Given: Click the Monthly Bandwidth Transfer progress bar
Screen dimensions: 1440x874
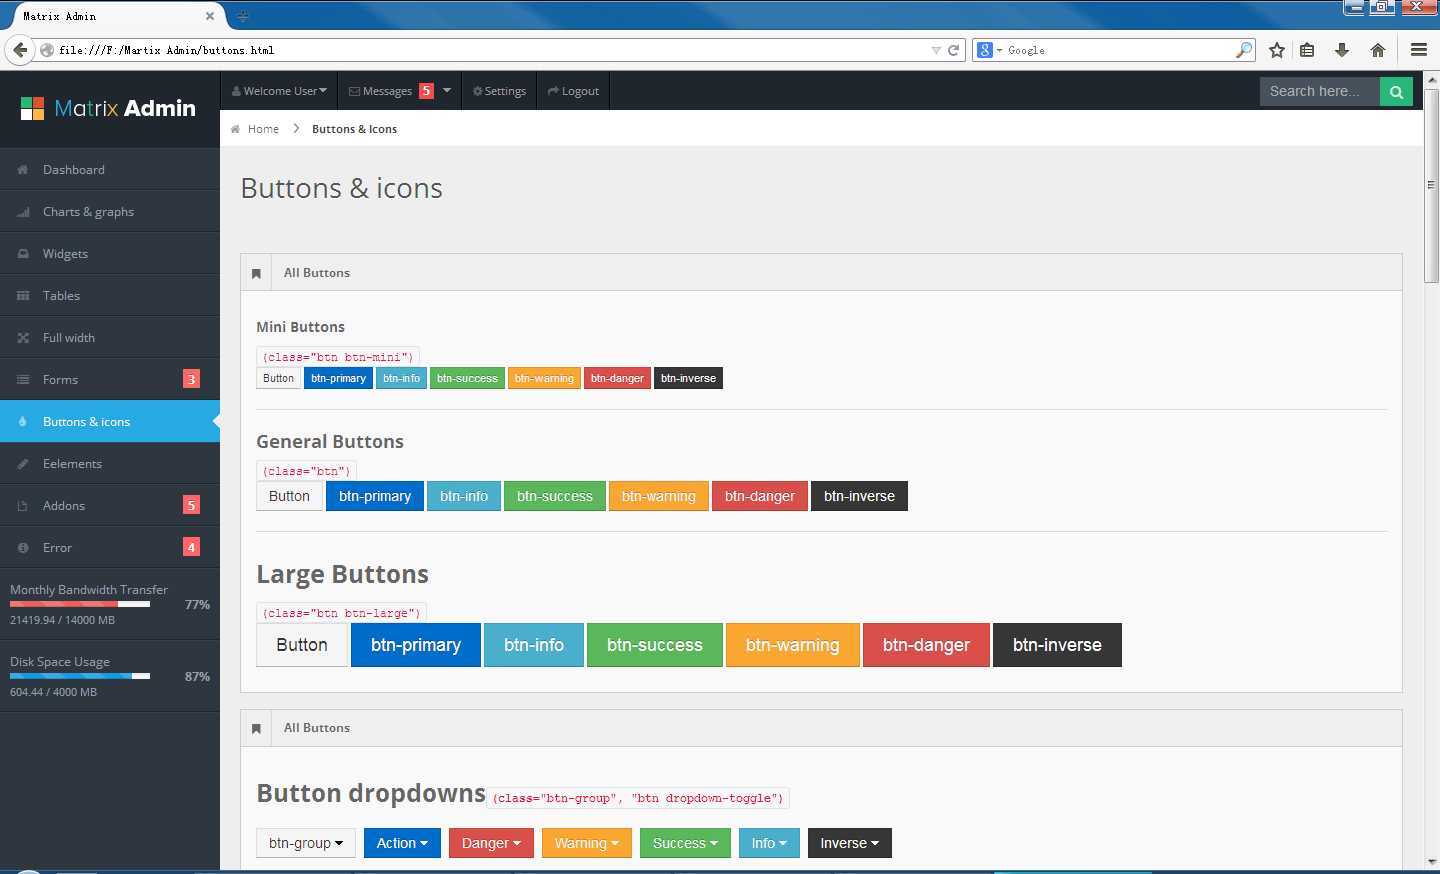Looking at the screenshot, I should click(x=80, y=604).
